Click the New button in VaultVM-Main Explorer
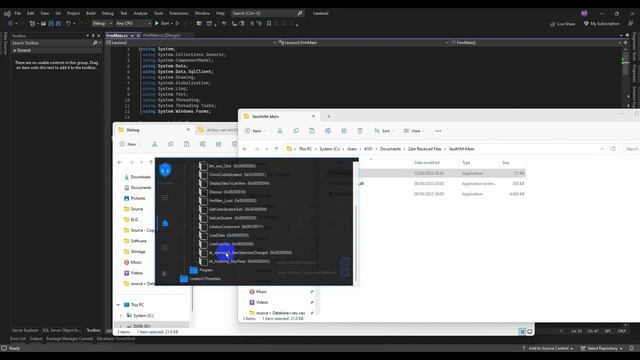Viewport: 640px width, 360px height. pyautogui.click(x=255, y=131)
